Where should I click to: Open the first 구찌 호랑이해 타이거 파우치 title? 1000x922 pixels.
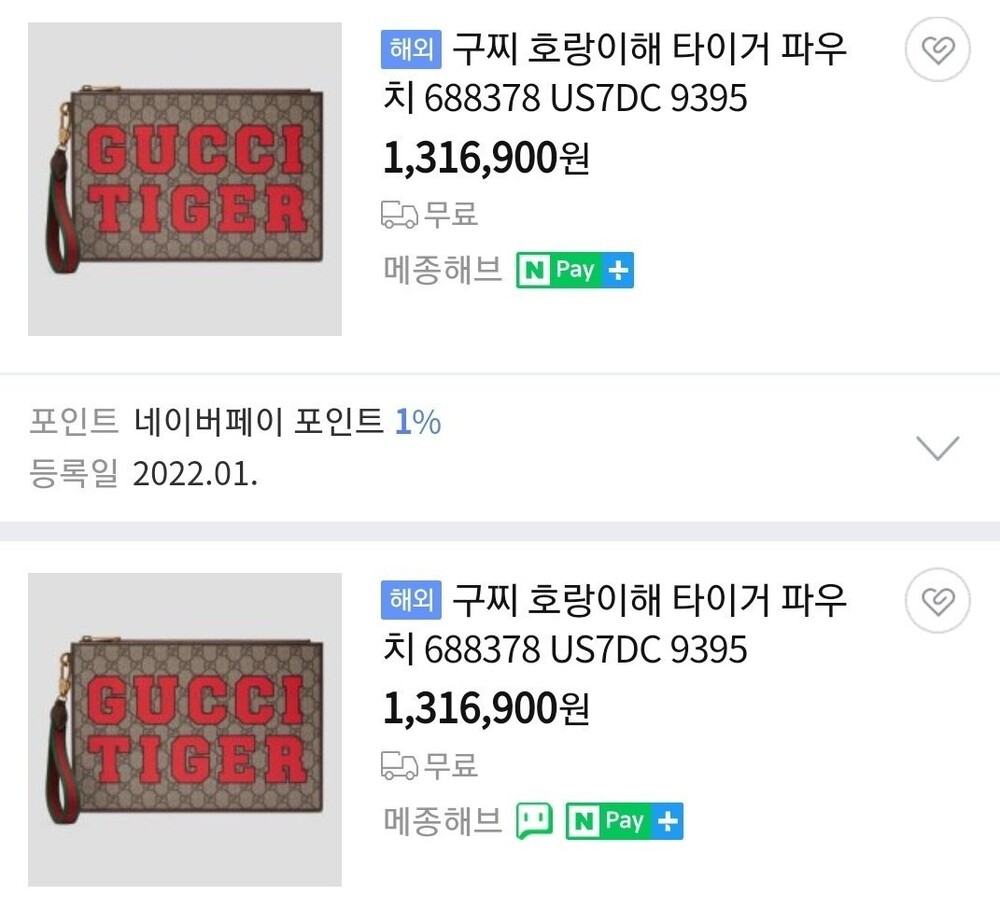coord(614,72)
